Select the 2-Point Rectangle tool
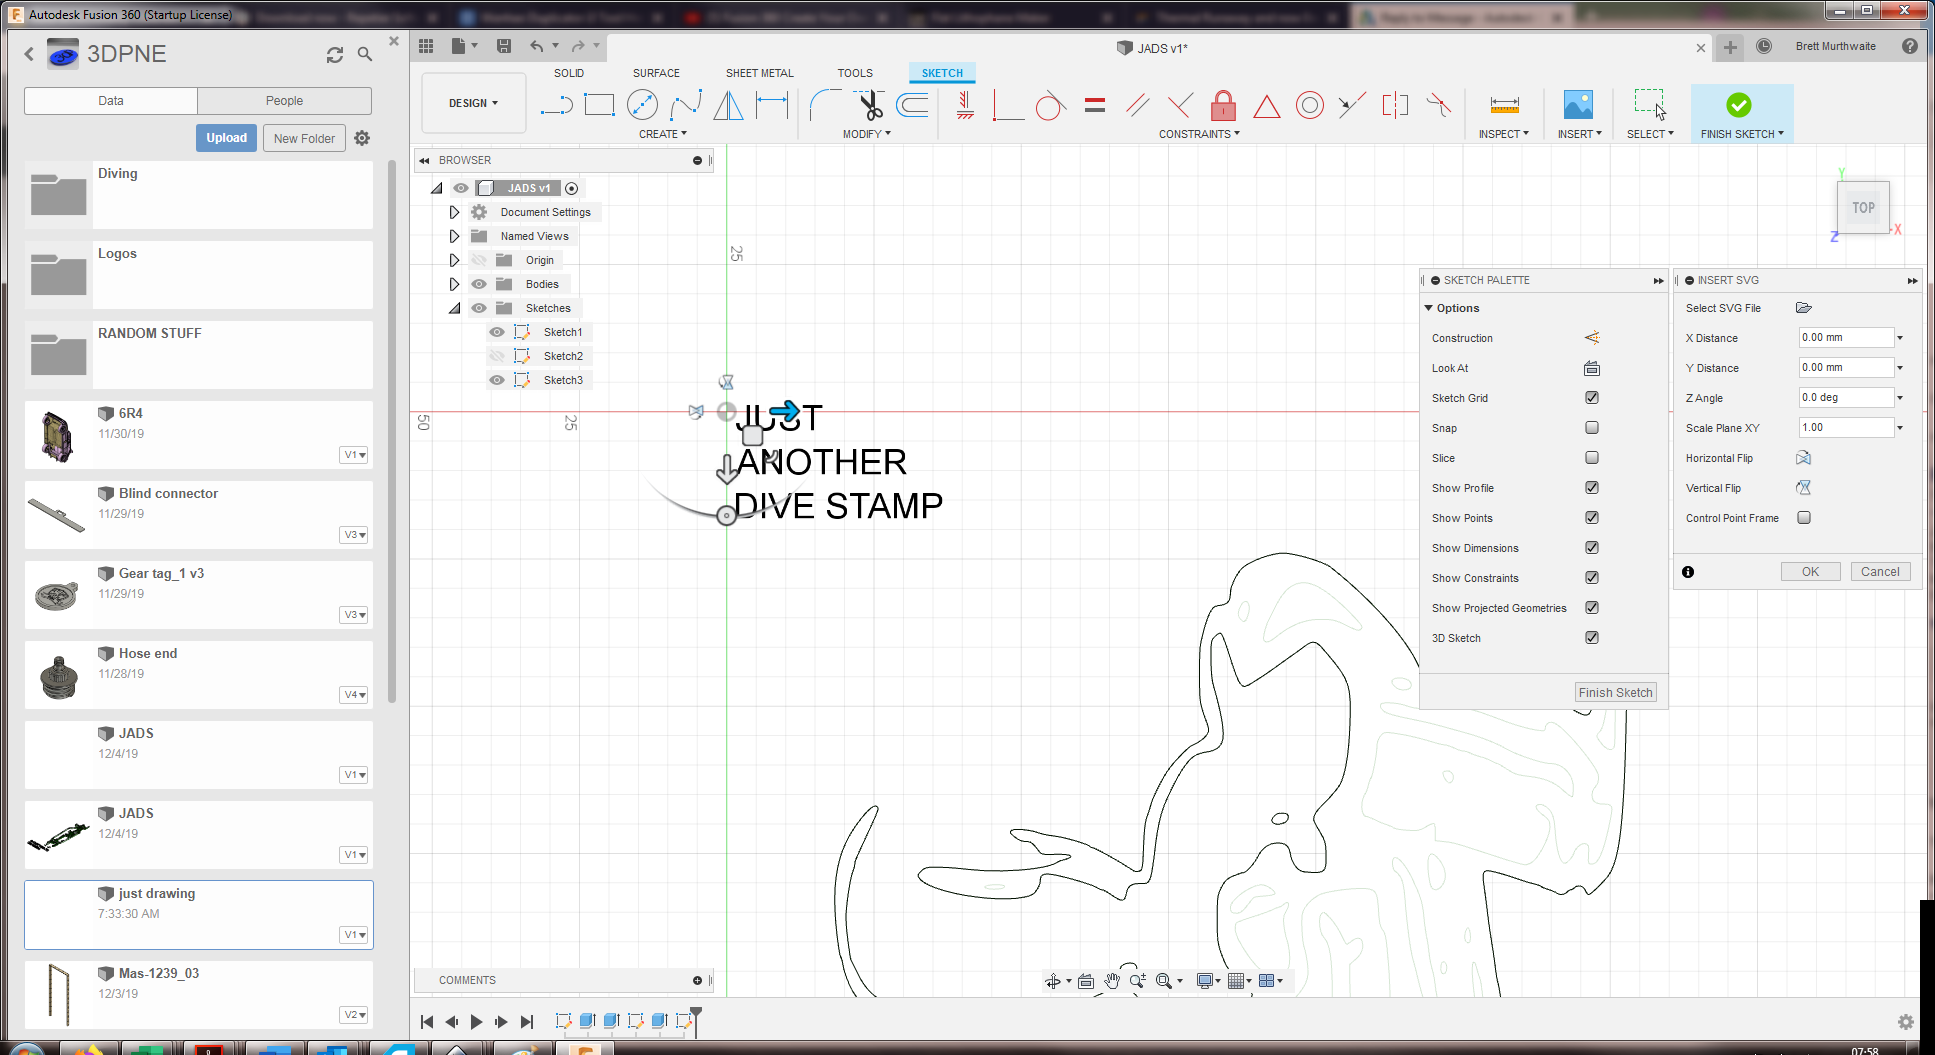 (599, 105)
